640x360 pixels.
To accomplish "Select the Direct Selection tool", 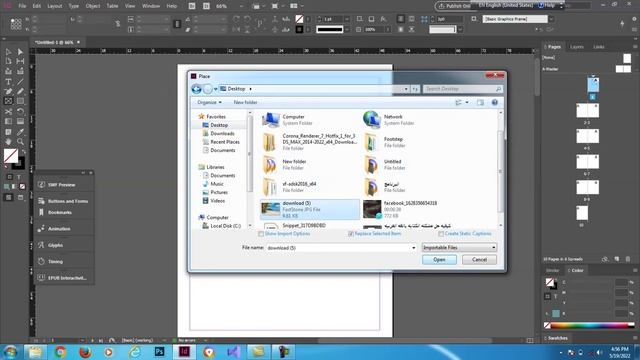I will coord(20,52).
